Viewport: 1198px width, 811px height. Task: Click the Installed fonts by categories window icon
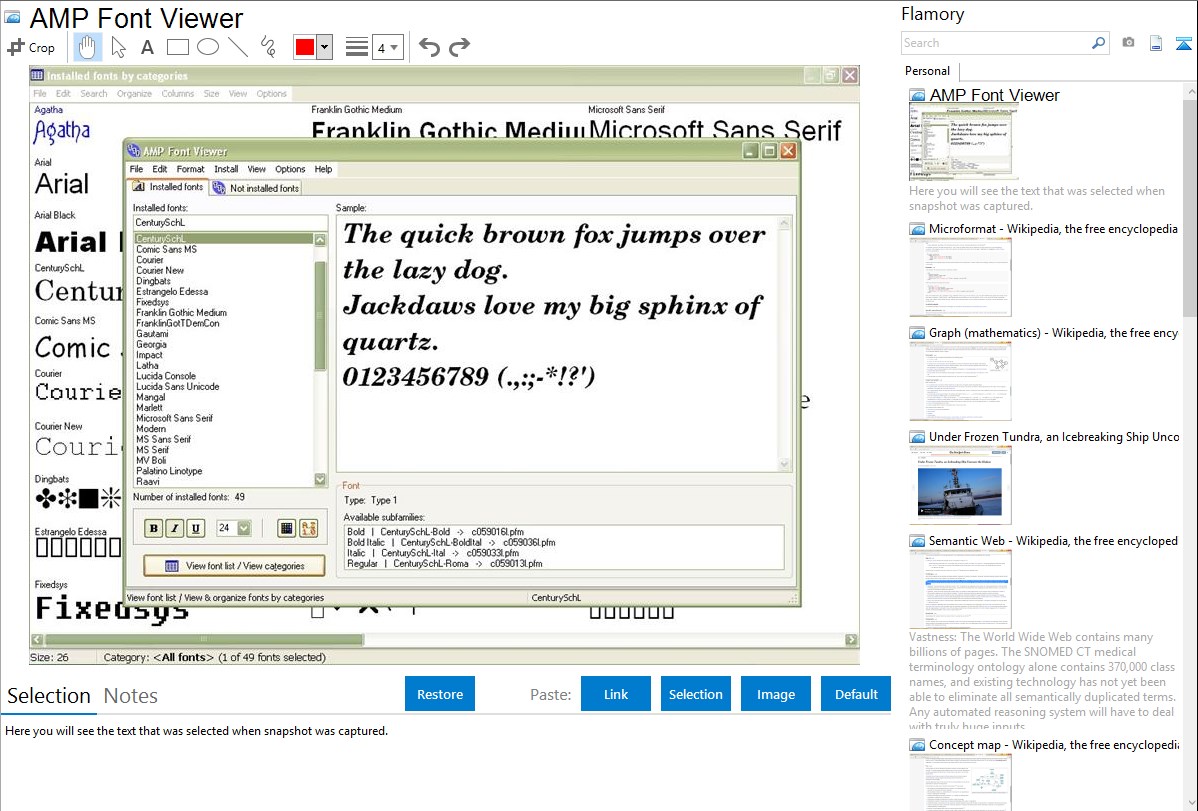(x=37, y=75)
